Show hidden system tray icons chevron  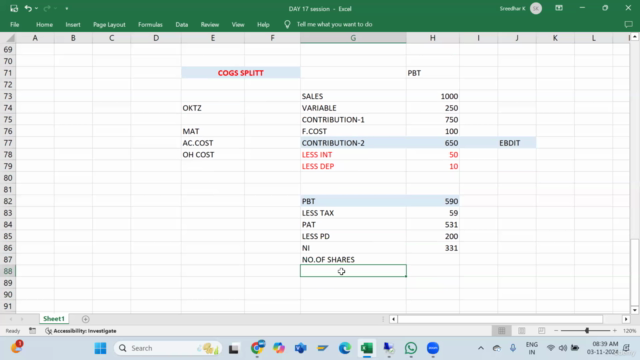[x=481, y=348]
